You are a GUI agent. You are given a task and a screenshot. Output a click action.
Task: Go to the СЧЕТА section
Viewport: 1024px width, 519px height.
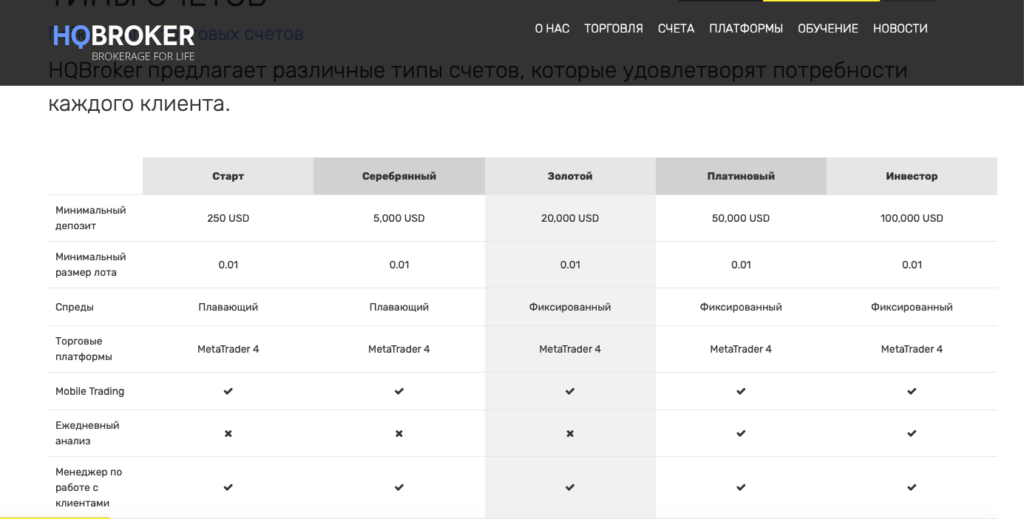click(x=676, y=29)
